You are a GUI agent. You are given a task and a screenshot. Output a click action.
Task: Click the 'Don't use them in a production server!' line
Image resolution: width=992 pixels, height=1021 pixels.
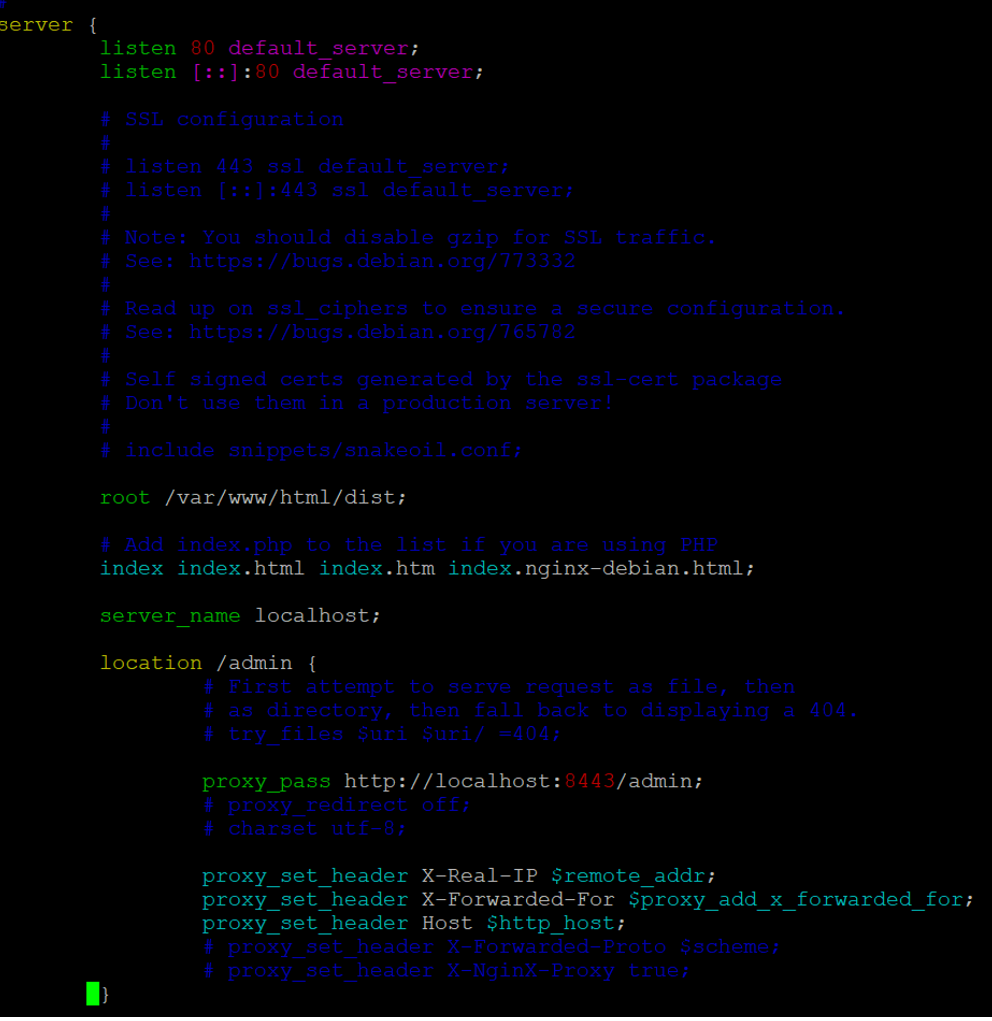357,403
